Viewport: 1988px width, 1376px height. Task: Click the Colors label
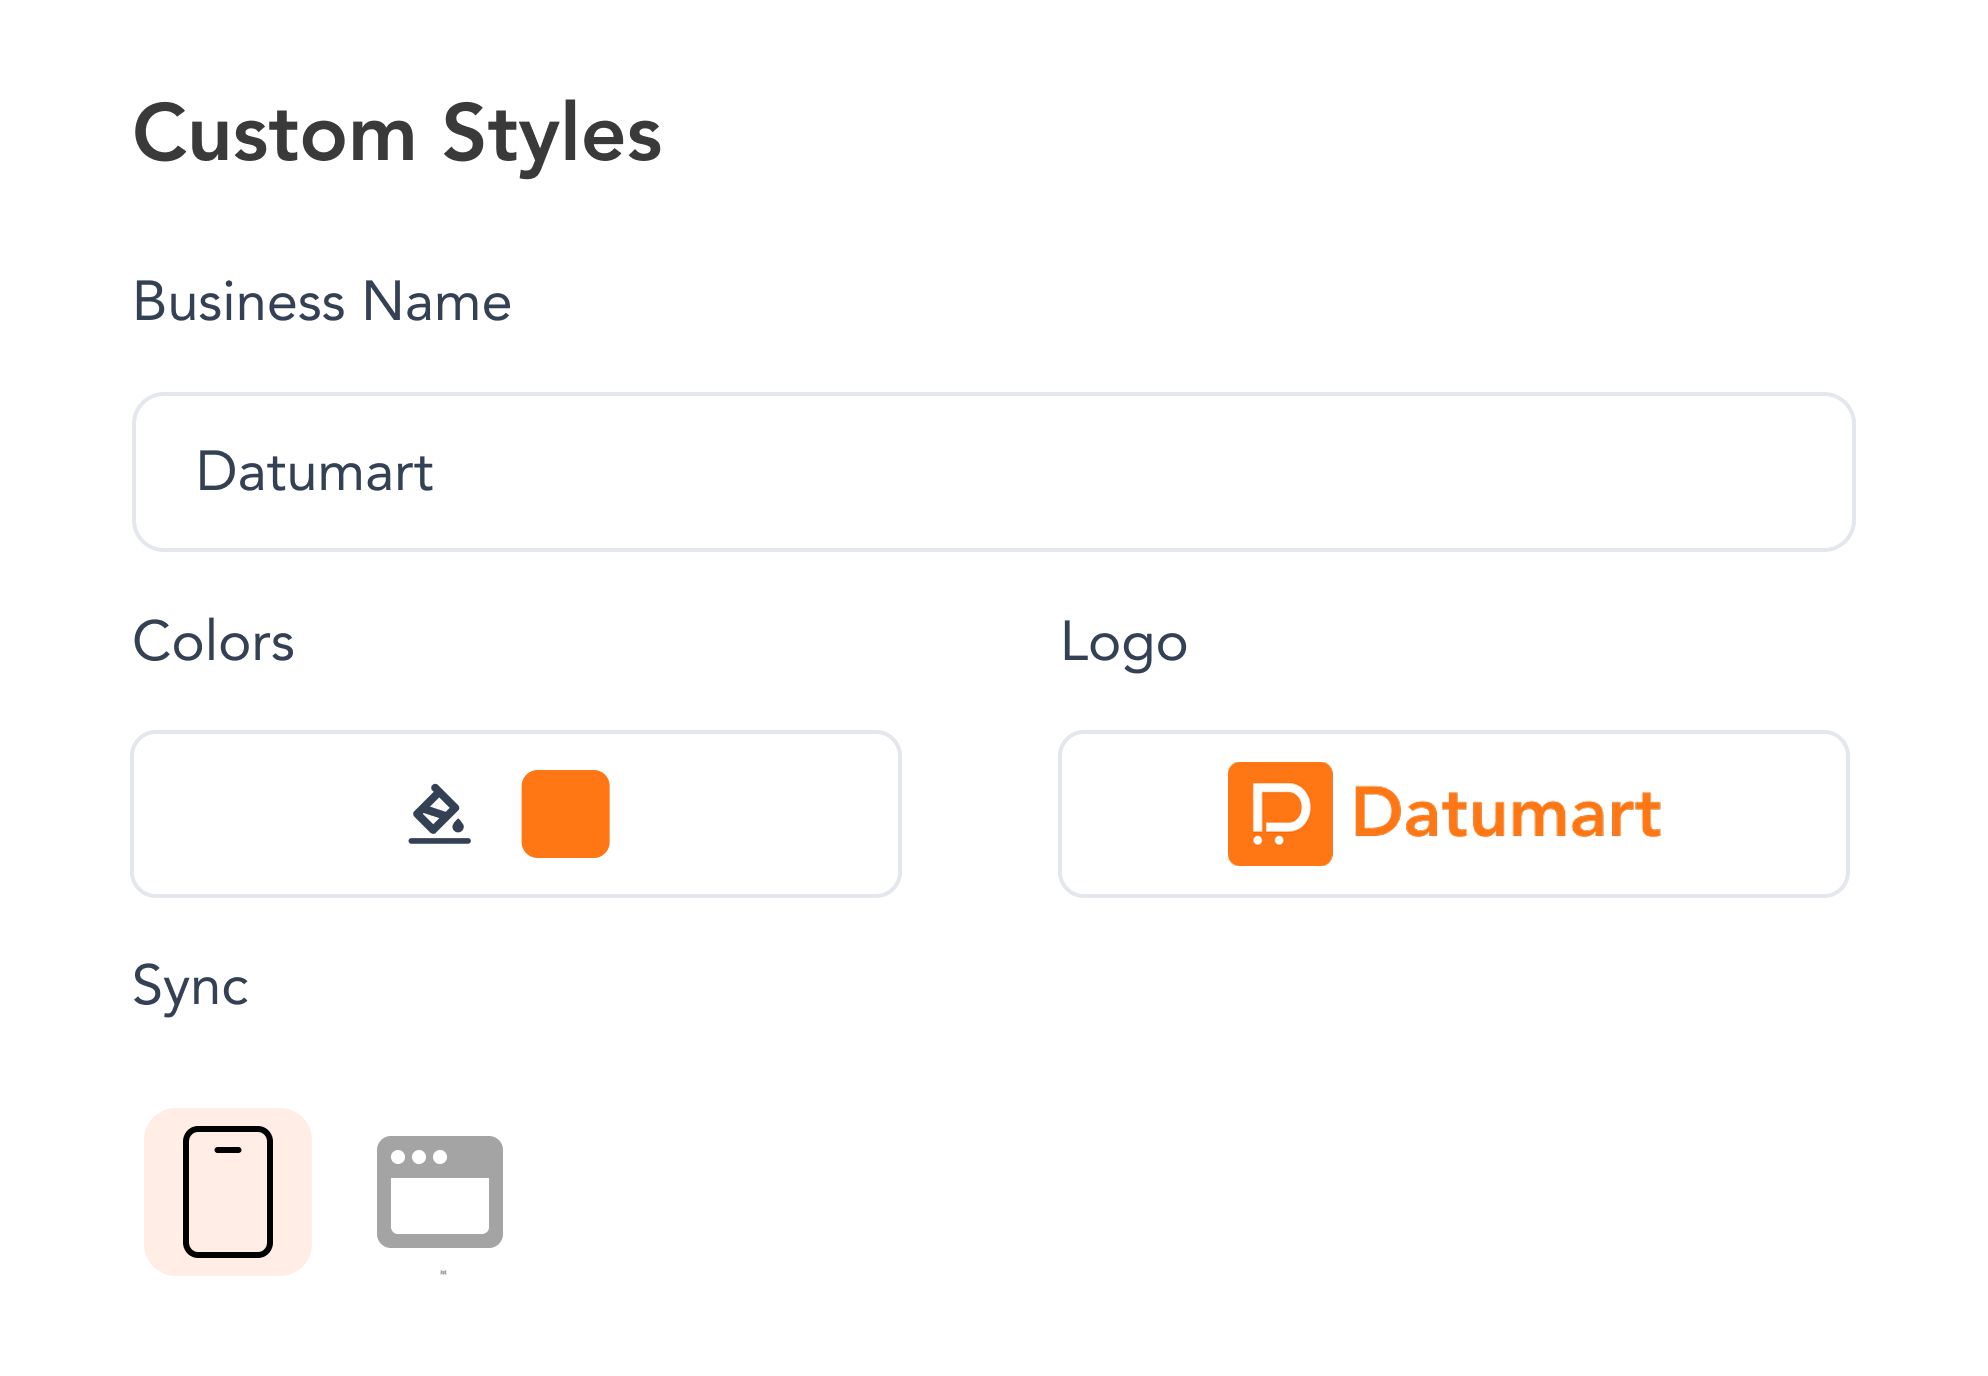[x=213, y=642]
